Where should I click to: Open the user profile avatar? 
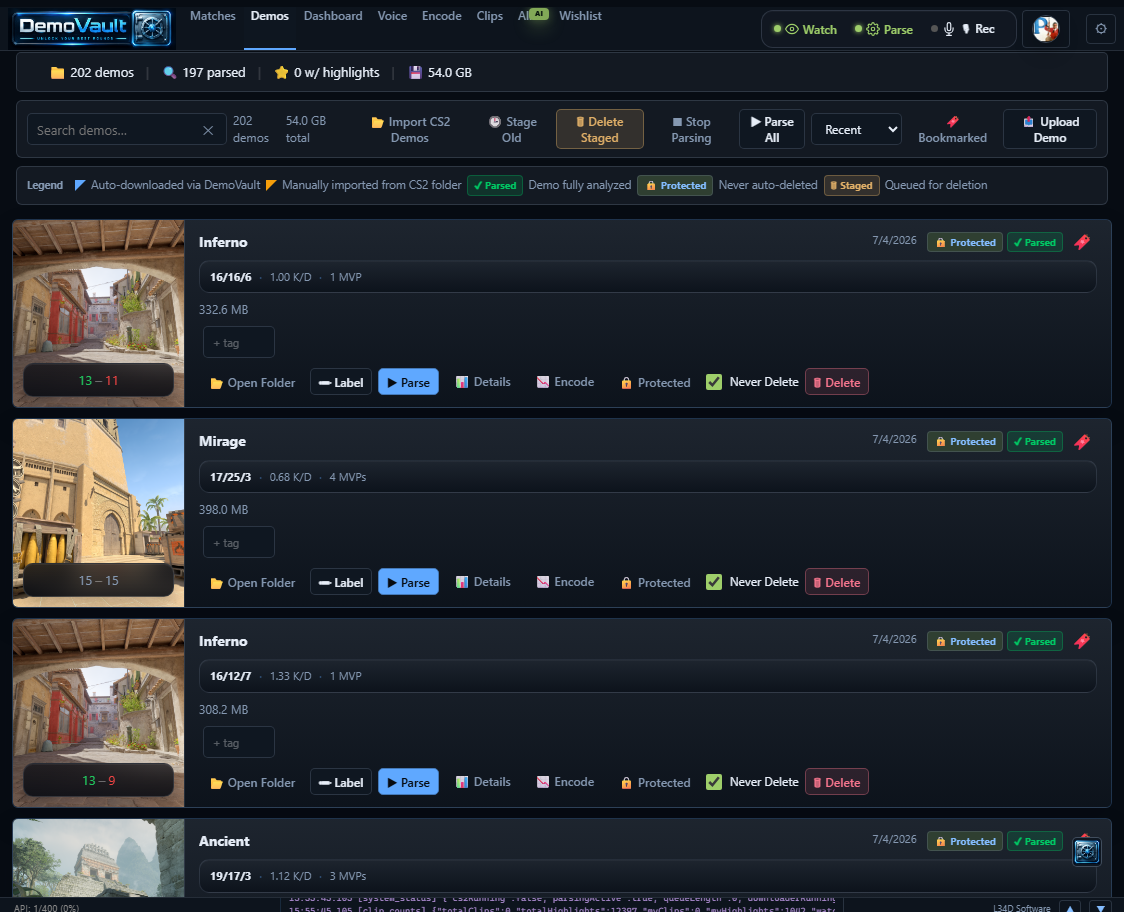[1045, 29]
